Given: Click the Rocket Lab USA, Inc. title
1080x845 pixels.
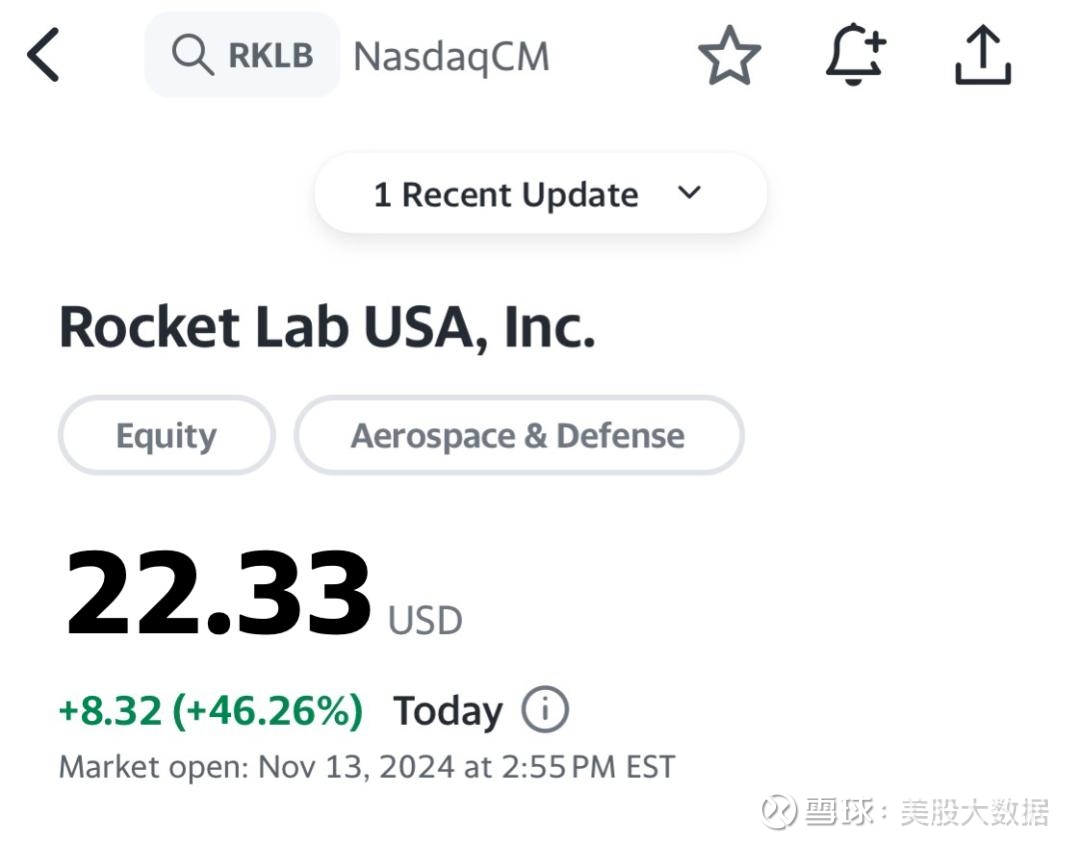Looking at the screenshot, I should pos(328,326).
